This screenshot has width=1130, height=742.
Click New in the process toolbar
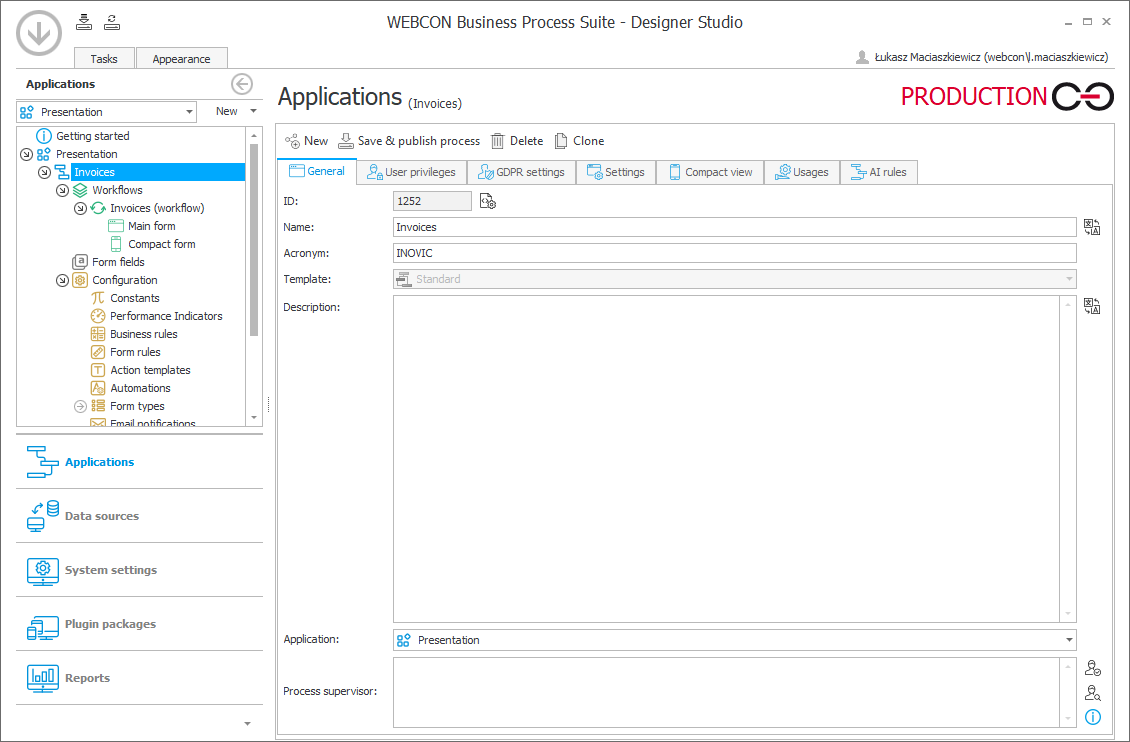click(x=306, y=141)
